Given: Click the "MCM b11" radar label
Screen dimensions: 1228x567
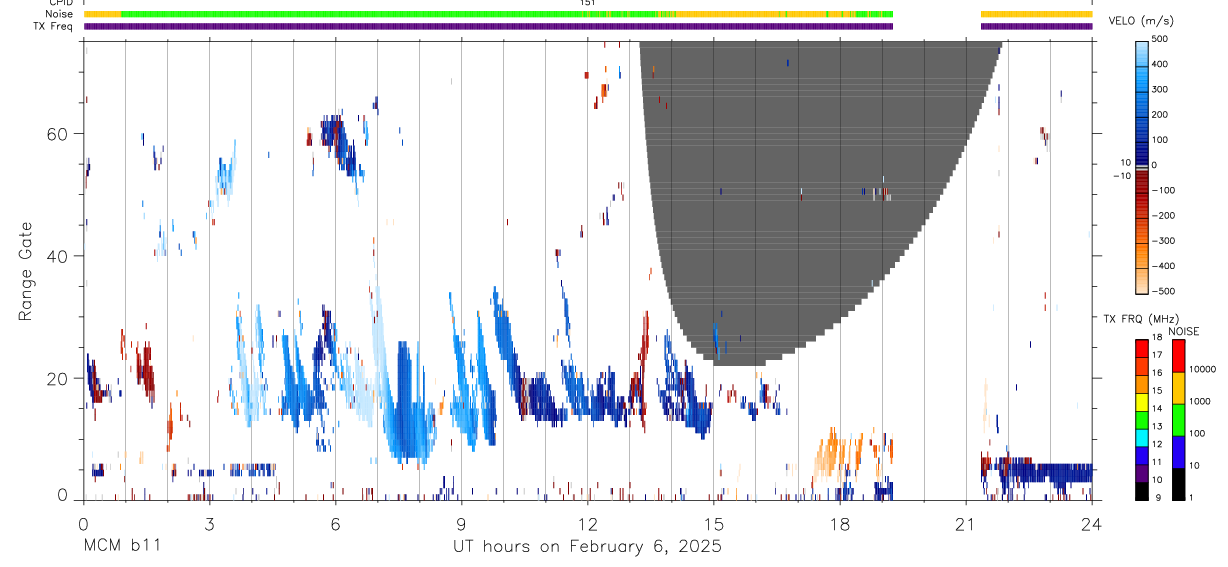Looking at the screenshot, I should [122, 547].
